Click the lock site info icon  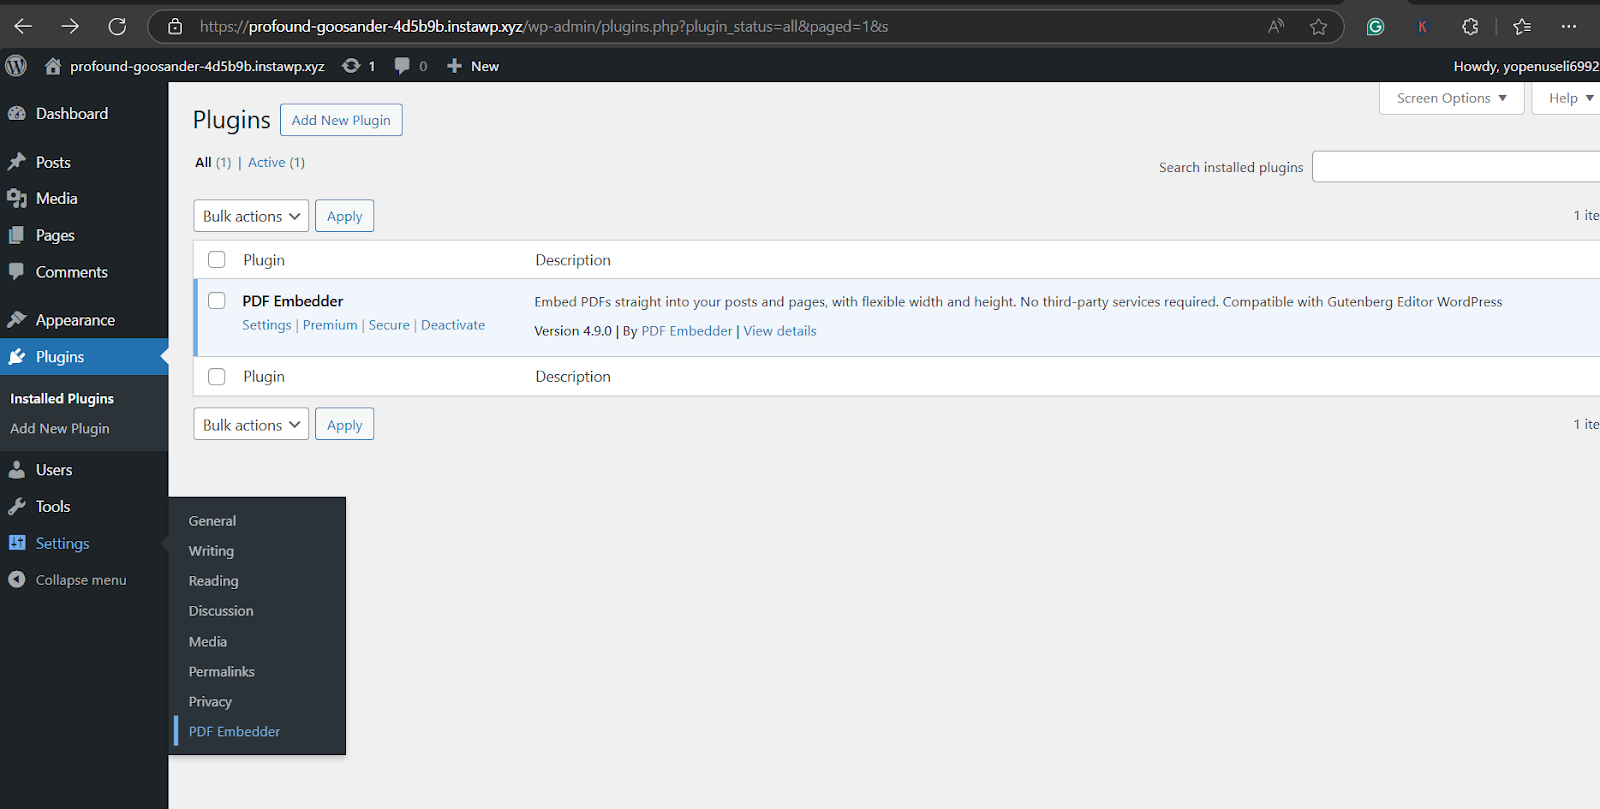tap(175, 27)
